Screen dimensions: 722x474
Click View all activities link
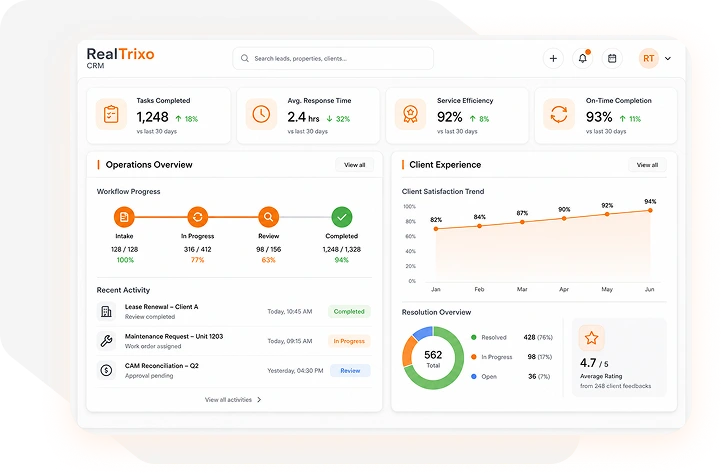[228, 400]
